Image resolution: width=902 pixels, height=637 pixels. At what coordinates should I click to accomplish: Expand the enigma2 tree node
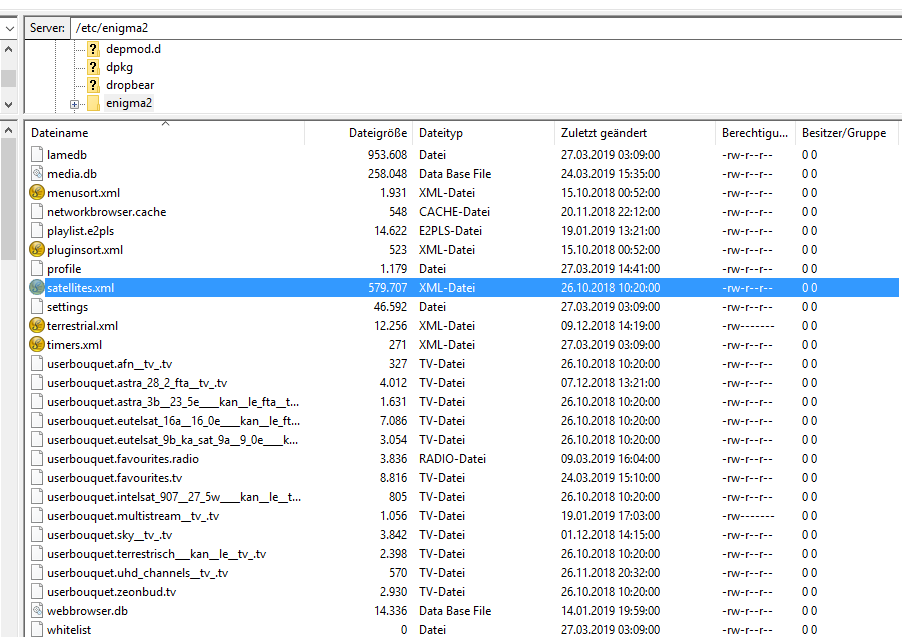(74, 104)
